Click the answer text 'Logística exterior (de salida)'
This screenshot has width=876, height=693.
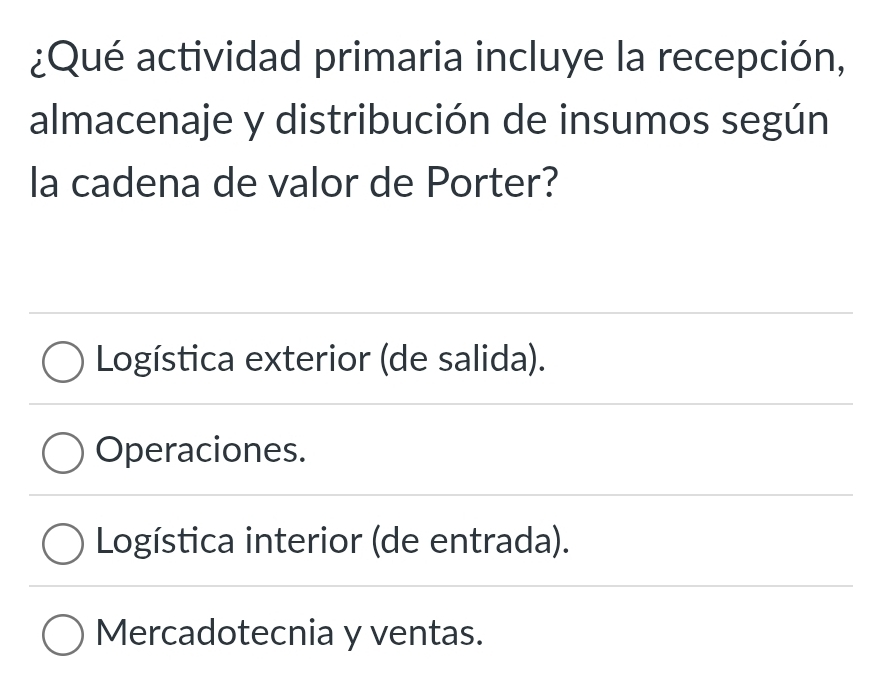(x=320, y=359)
